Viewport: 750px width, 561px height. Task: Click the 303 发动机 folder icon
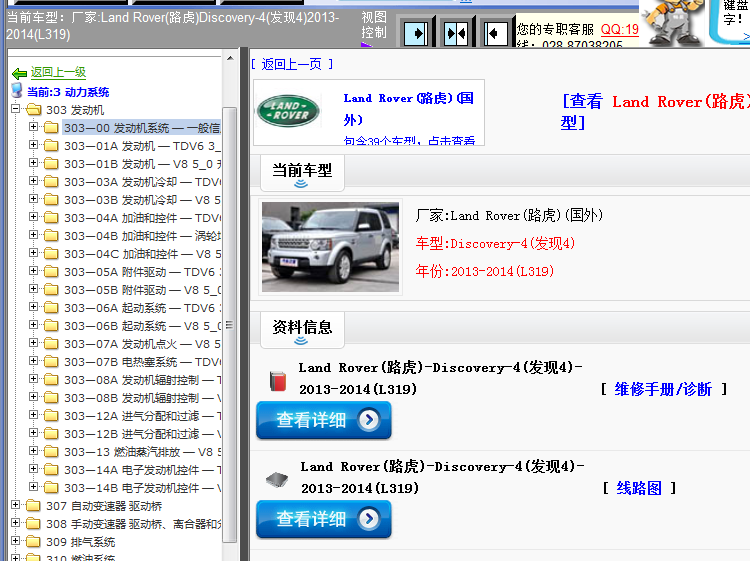tap(34, 110)
